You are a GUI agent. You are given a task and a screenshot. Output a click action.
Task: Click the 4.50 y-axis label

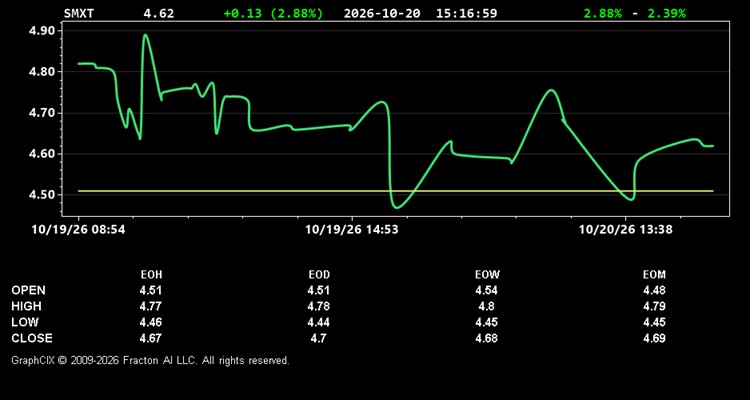pos(42,195)
